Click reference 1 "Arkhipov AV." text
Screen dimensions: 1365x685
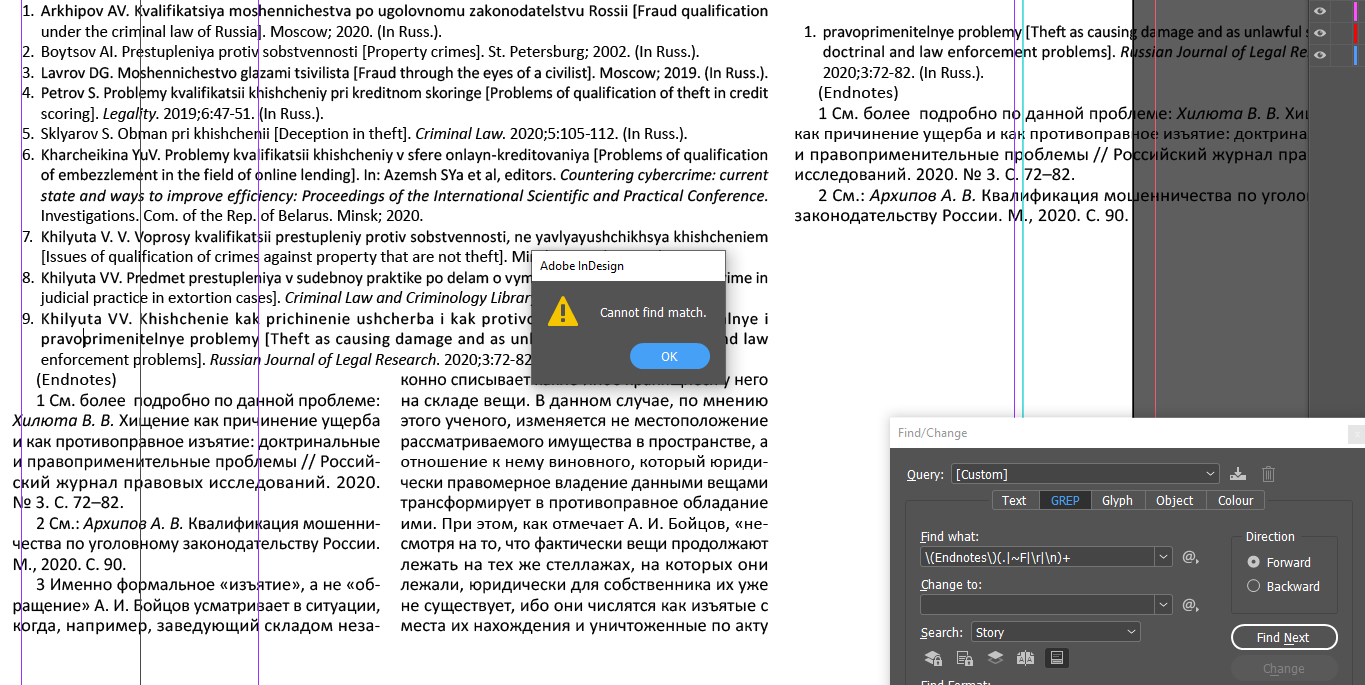(83, 11)
